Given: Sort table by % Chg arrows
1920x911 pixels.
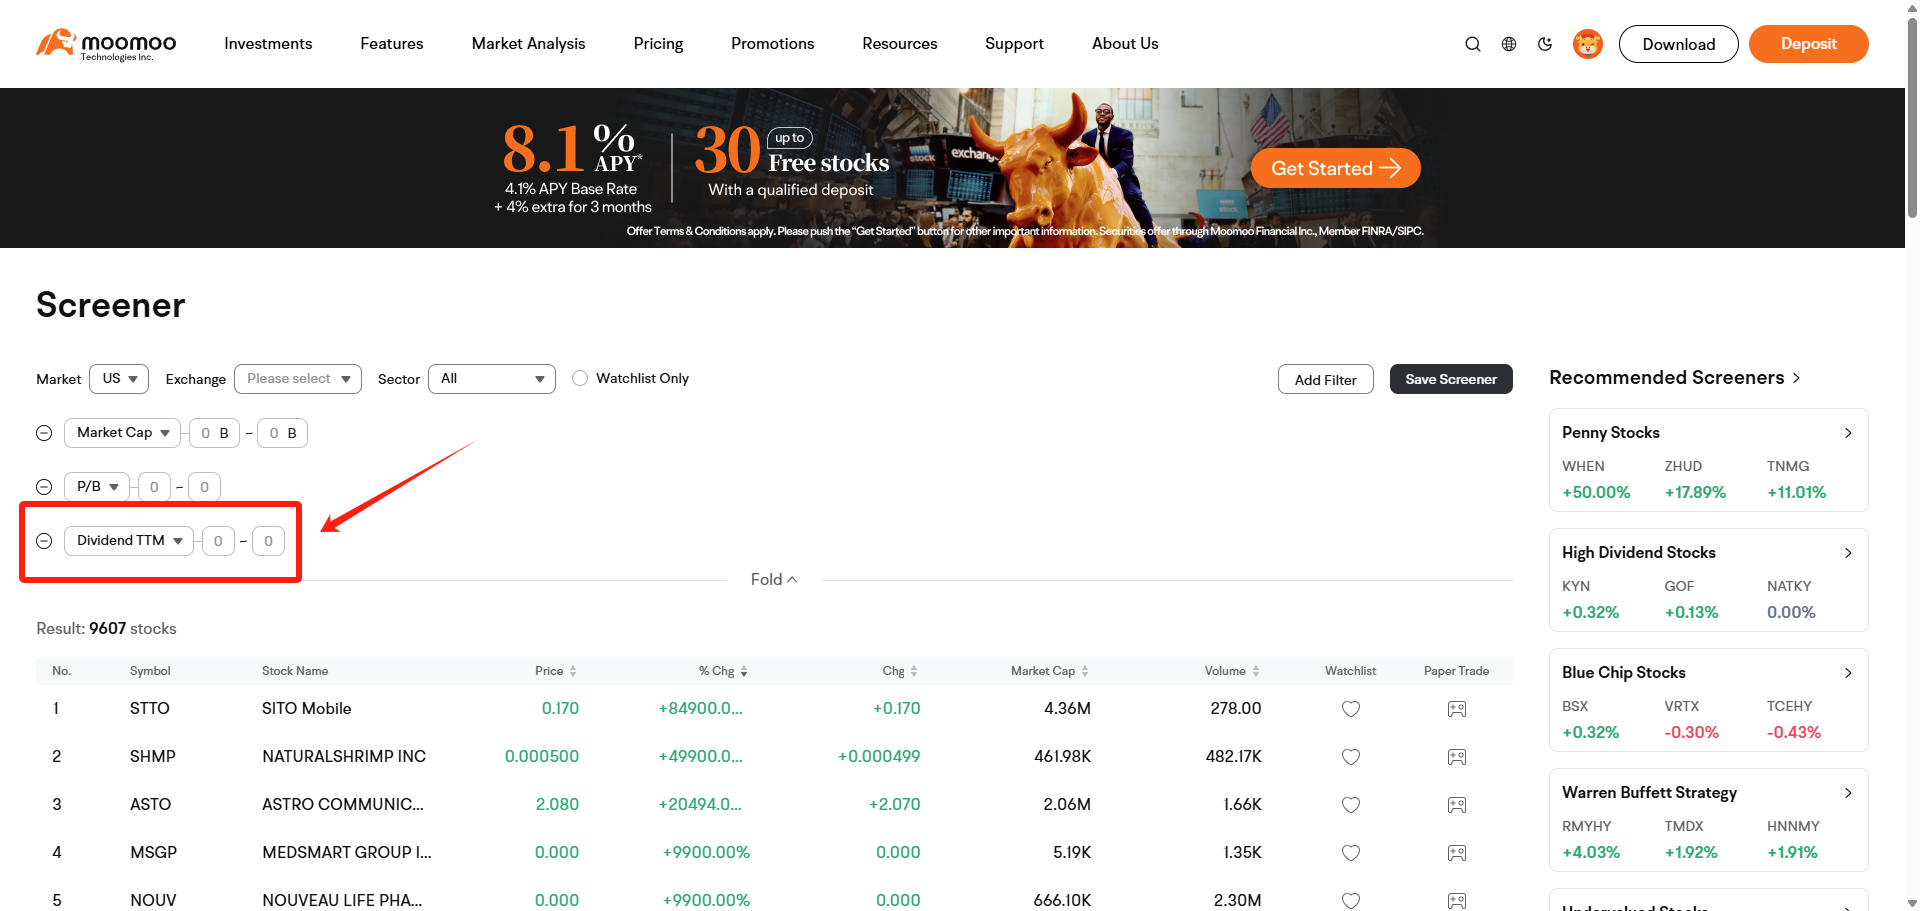Looking at the screenshot, I should pyautogui.click(x=744, y=671).
